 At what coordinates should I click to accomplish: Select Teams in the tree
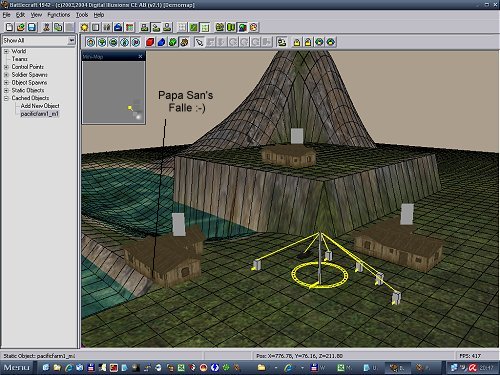click(20, 59)
